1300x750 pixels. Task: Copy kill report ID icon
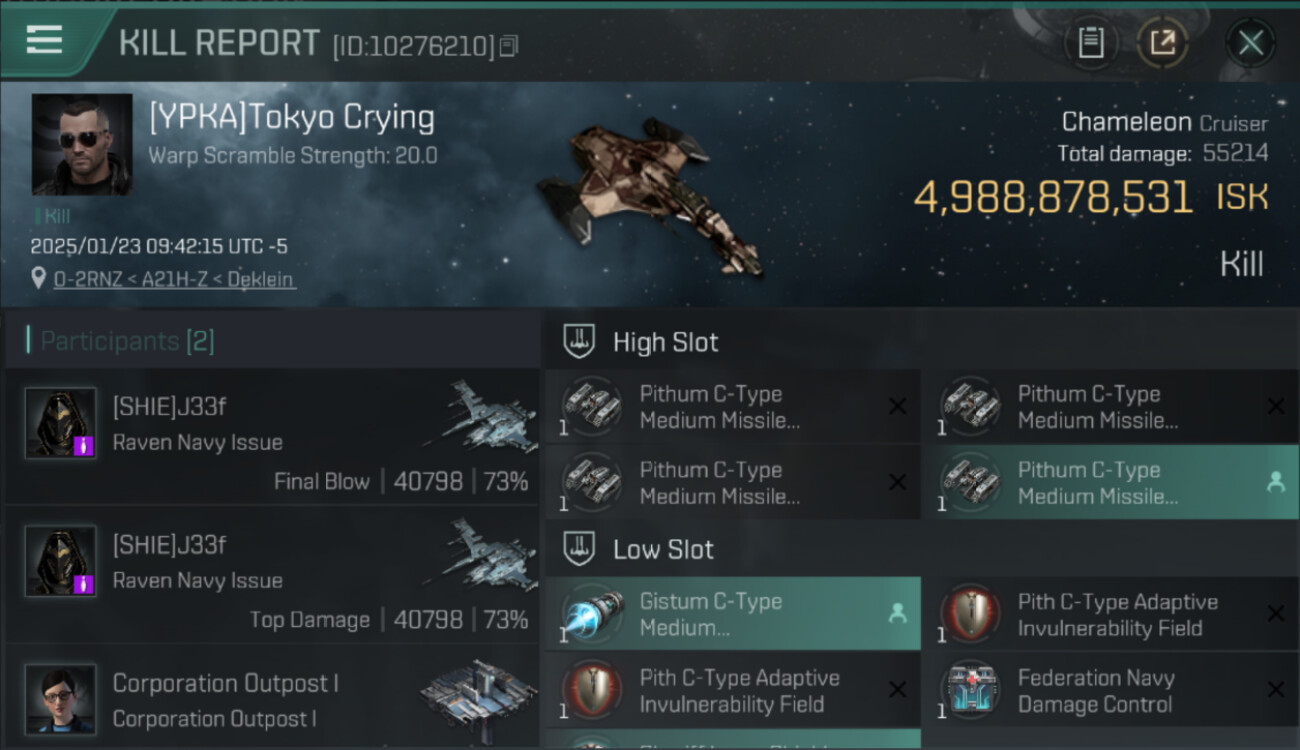coord(509,46)
